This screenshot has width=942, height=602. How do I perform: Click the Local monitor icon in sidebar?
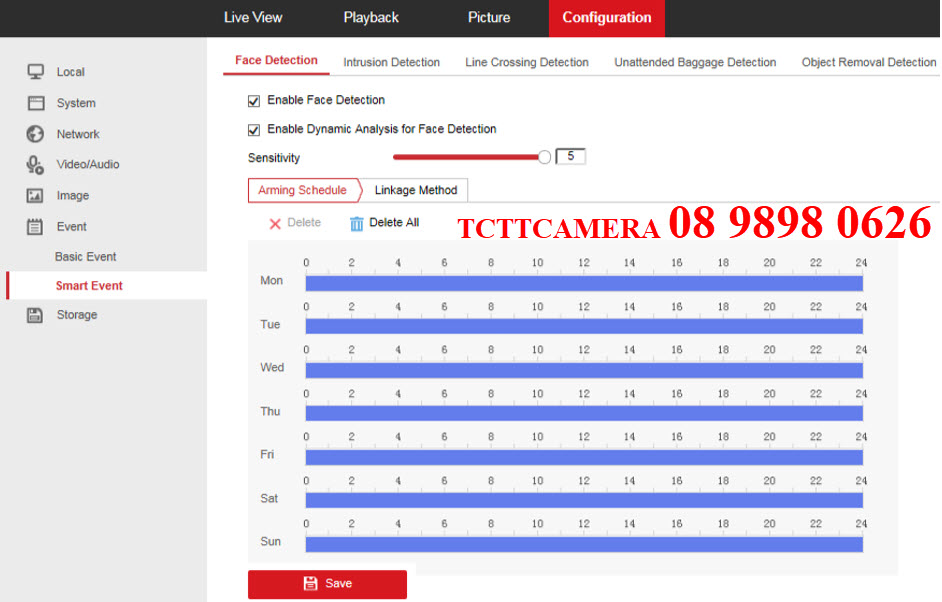(x=36, y=72)
